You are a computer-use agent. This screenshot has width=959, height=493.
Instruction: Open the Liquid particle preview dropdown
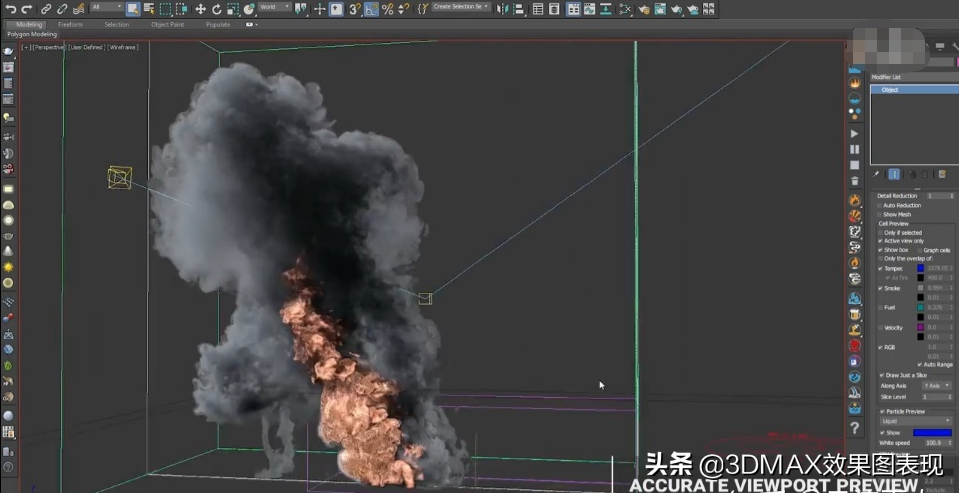pyautogui.click(x=916, y=421)
